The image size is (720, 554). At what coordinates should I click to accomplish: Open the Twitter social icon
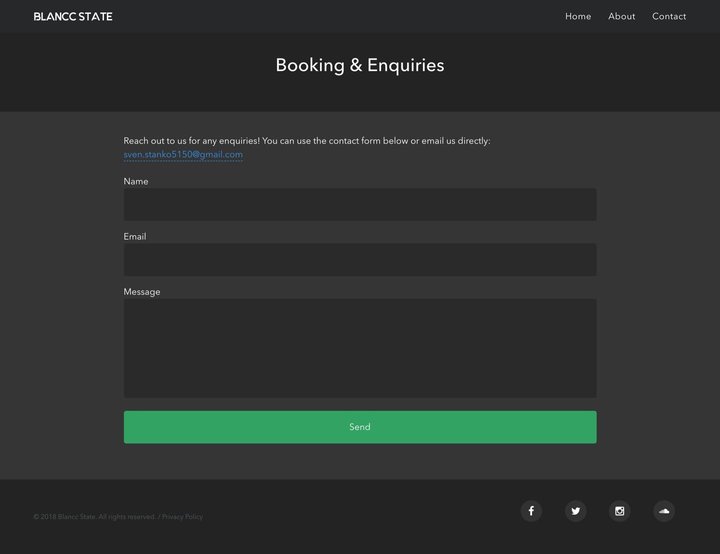click(x=575, y=511)
